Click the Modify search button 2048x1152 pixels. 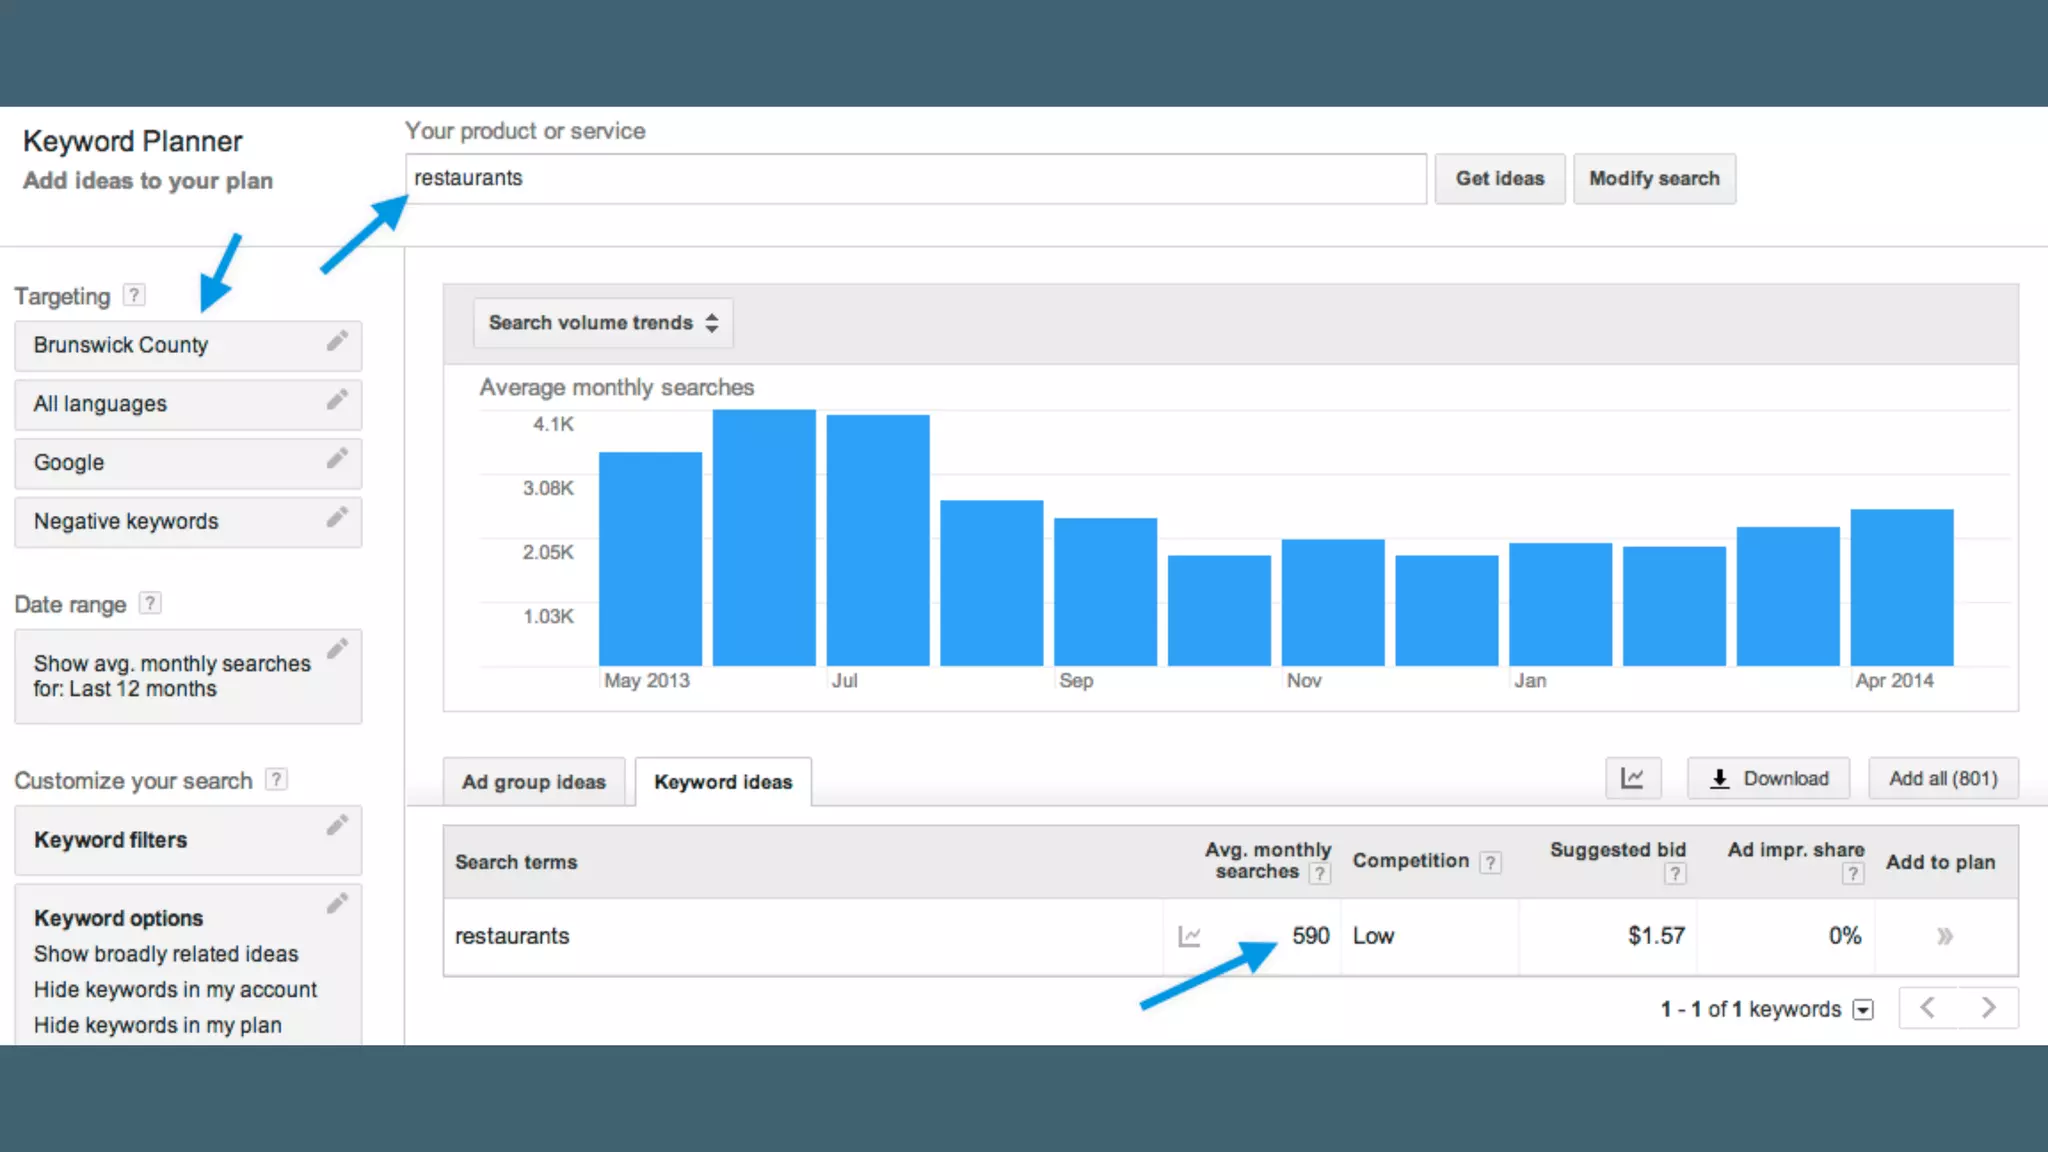(x=1654, y=179)
